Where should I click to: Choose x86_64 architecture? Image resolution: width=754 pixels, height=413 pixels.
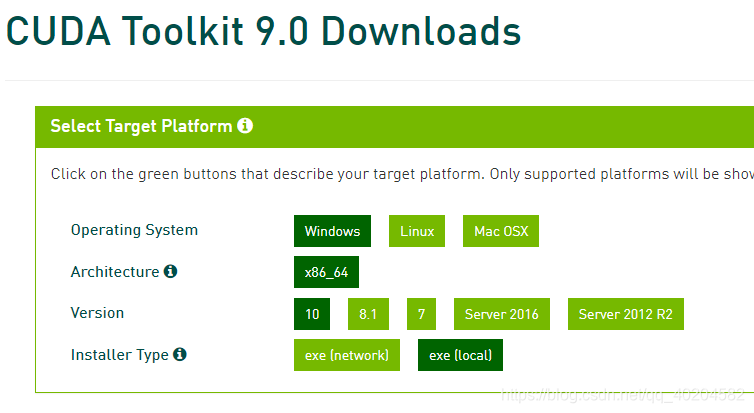326,272
